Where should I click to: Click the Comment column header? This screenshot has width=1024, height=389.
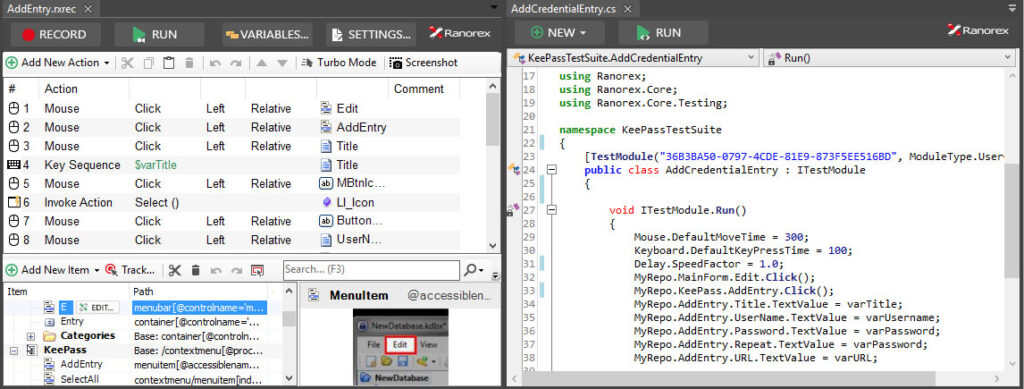(419, 89)
